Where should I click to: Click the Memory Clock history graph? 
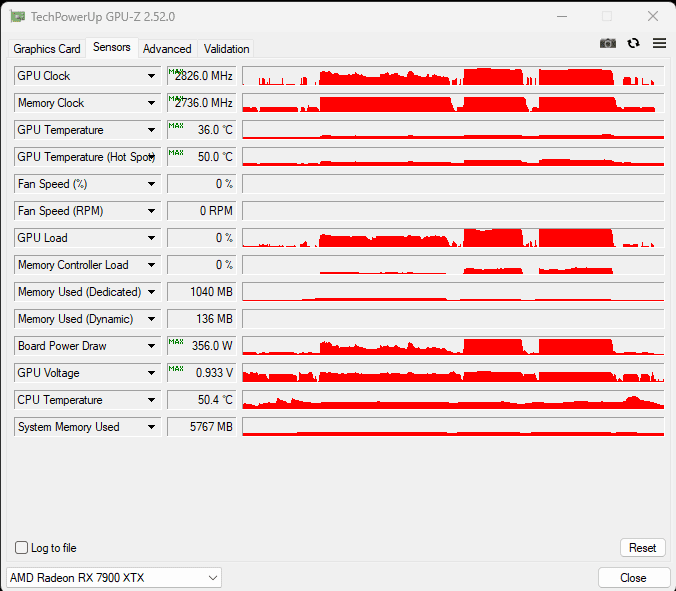pyautogui.click(x=453, y=103)
